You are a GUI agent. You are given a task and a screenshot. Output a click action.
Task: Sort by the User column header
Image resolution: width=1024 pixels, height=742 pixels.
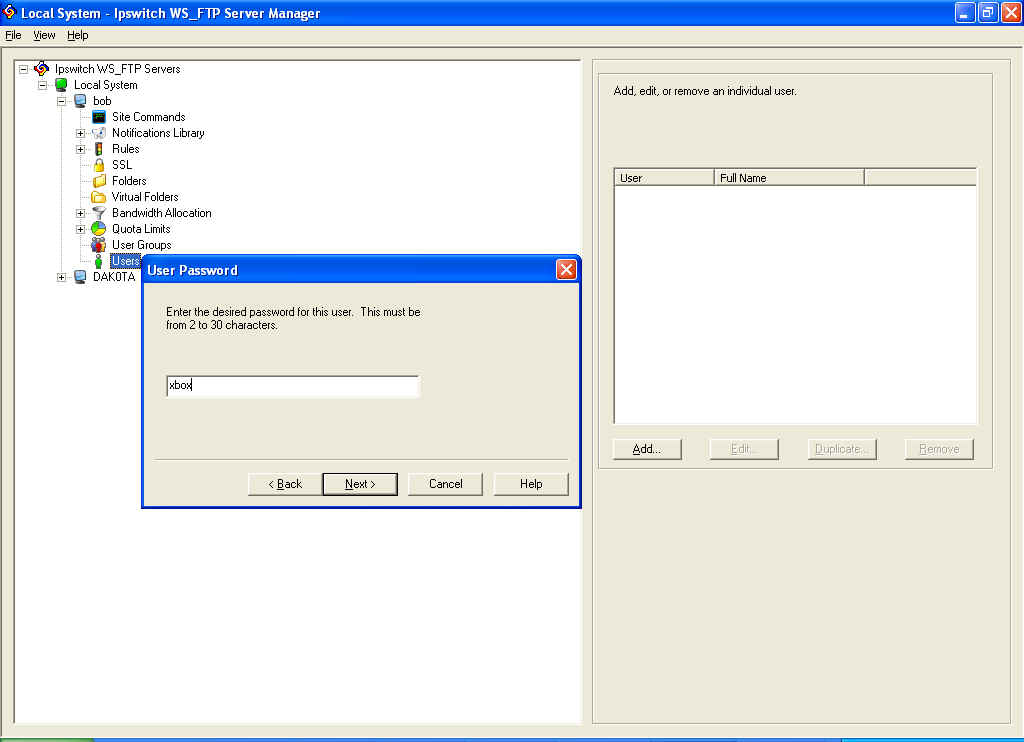click(x=664, y=178)
